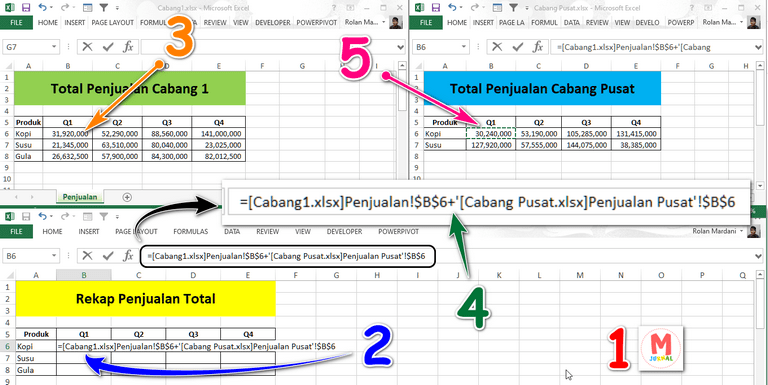768x385 pixels.
Task: Switch to DEVELOPER tab in bottom window
Action: 344,231
